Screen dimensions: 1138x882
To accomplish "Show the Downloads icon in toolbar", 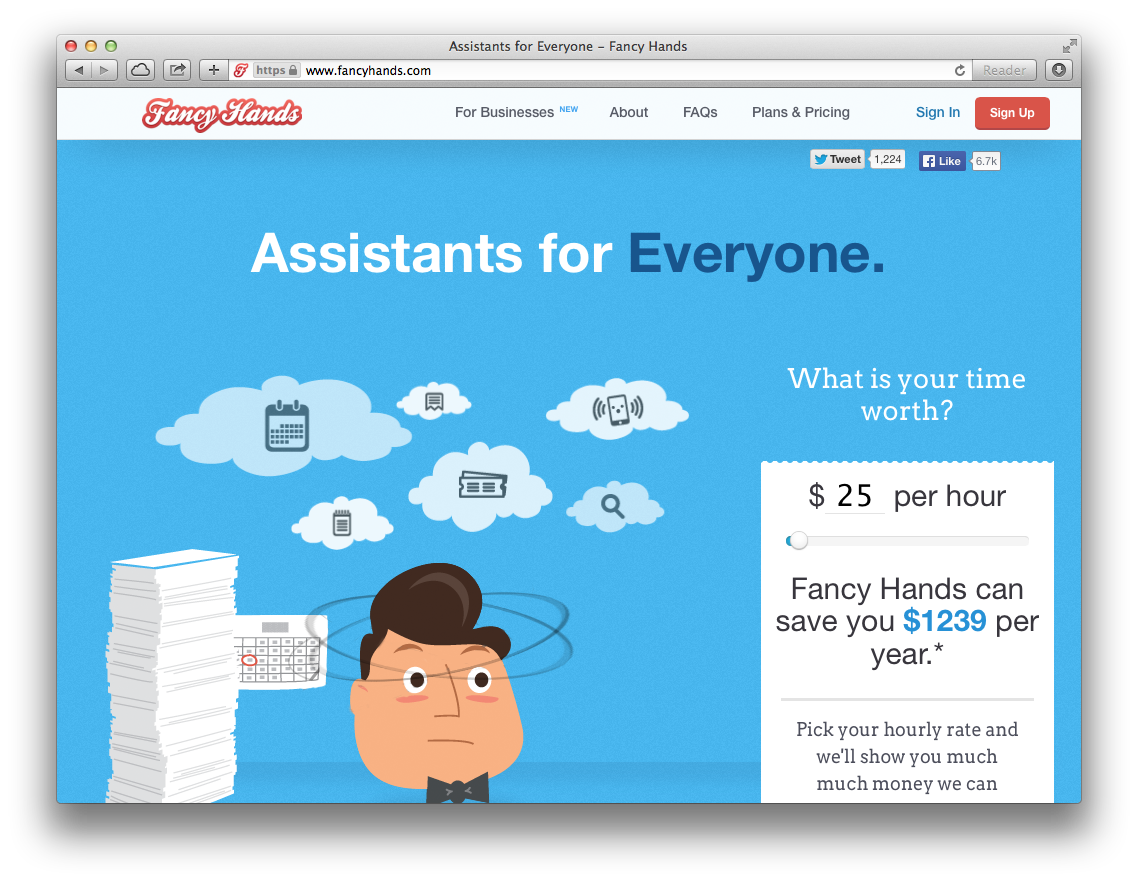I will (x=1059, y=70).
